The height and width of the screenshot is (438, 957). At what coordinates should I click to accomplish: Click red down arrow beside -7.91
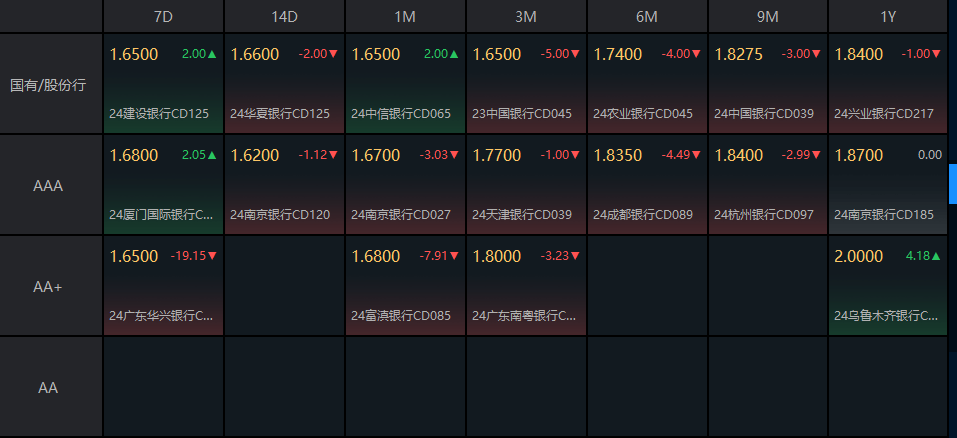click(454, 256)
